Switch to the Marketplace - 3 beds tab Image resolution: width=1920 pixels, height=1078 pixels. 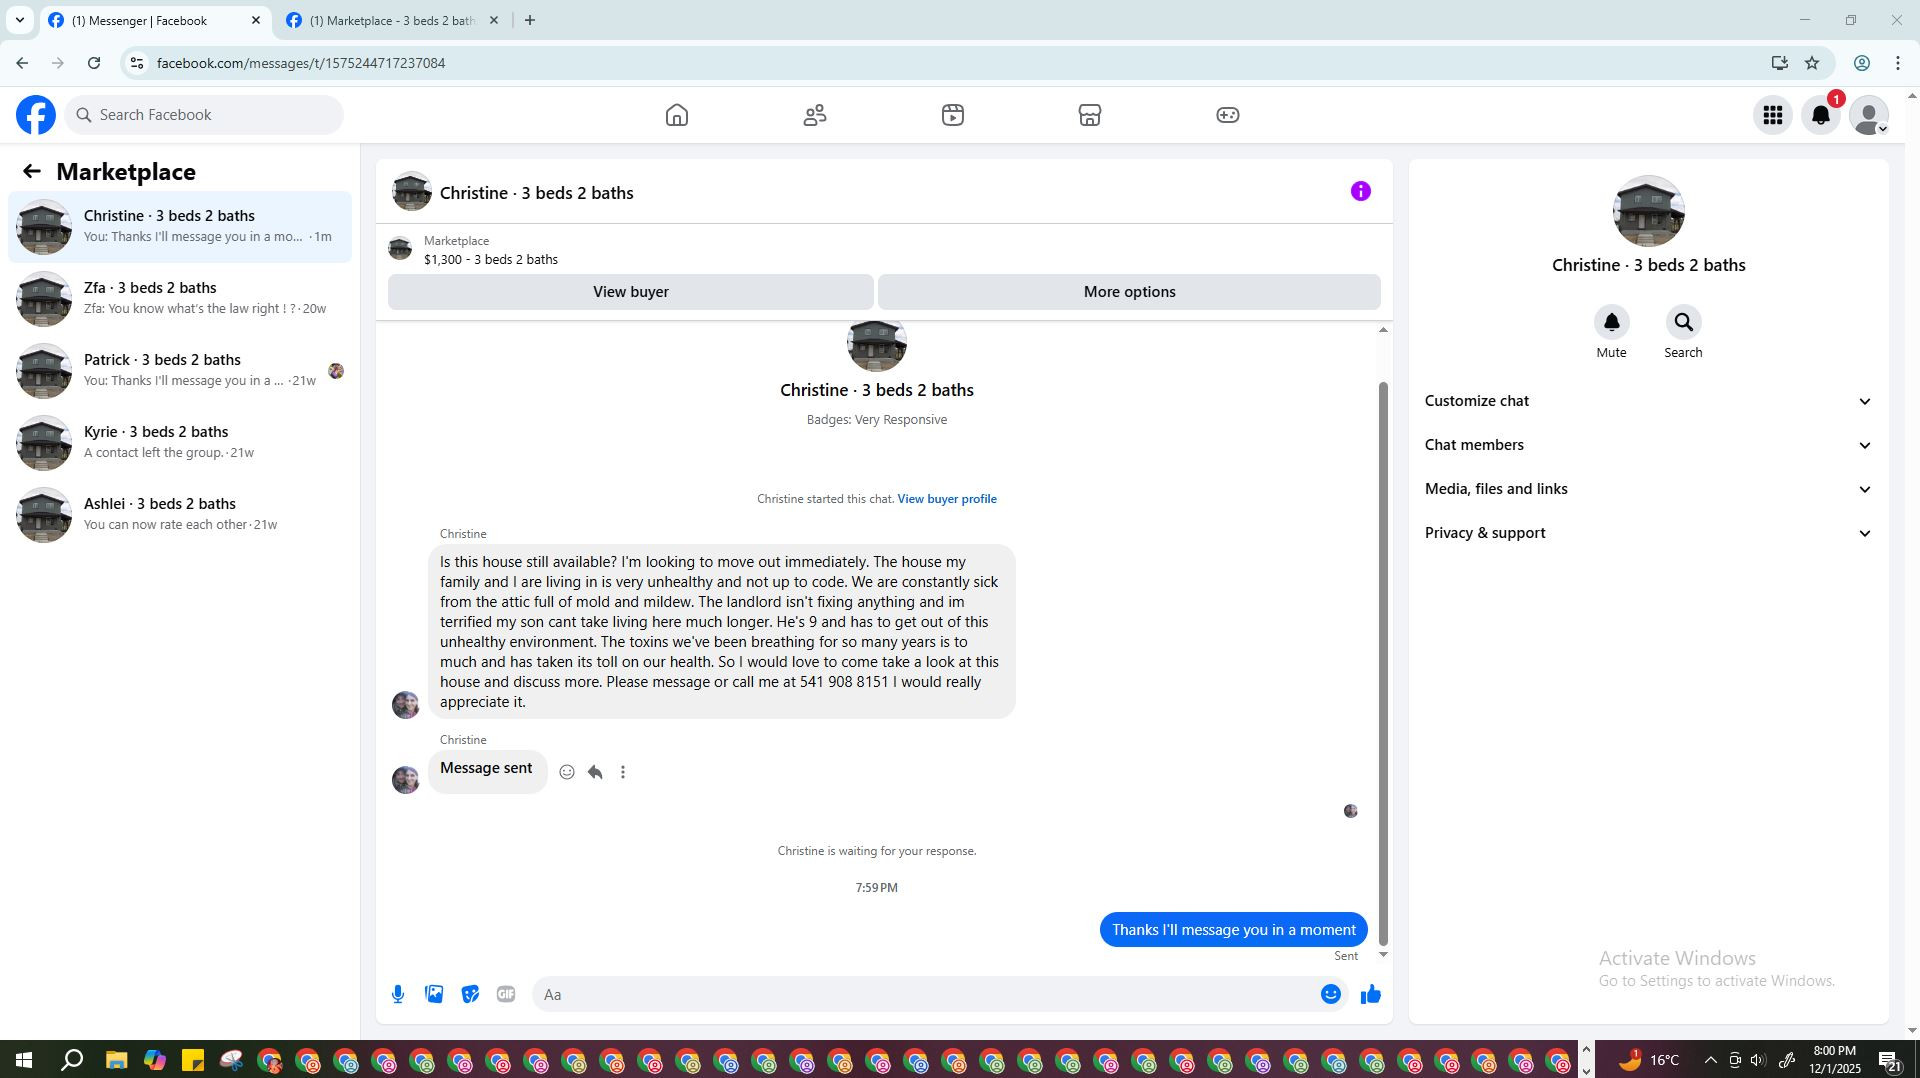click(393, 21)
